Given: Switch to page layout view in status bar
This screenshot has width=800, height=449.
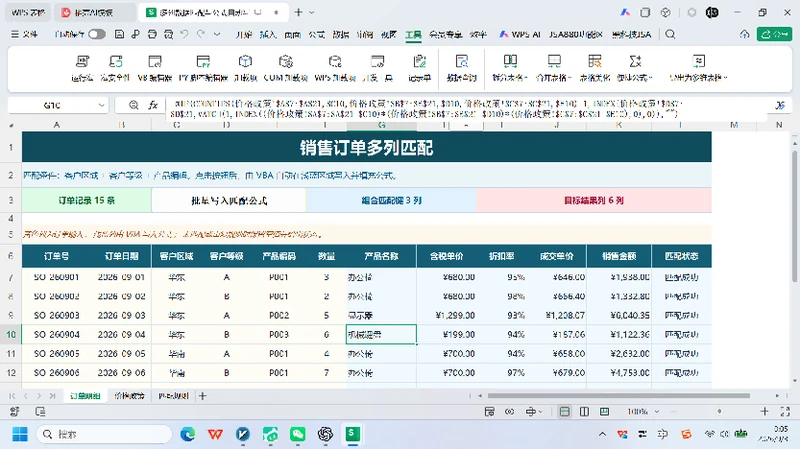Looking at the screenshot, I should pos(584,411).
